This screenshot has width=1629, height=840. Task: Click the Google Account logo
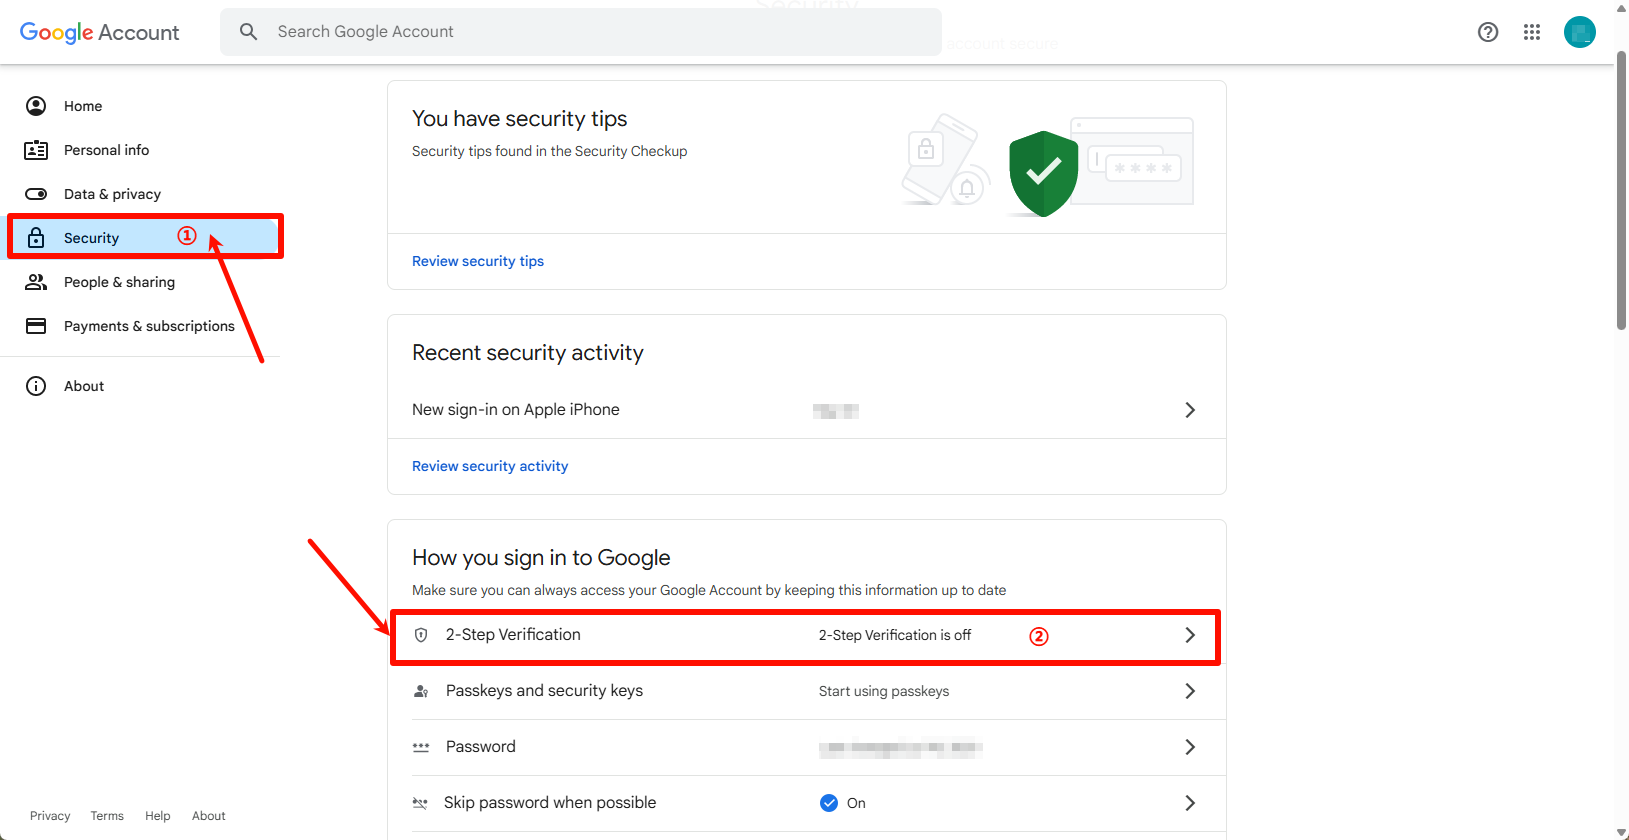tap(99, 32)
